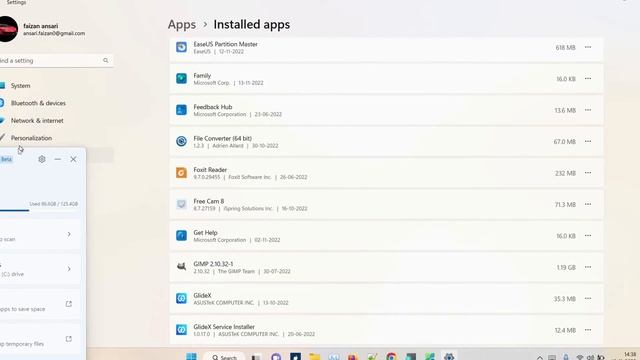
Task: Click the magnifier in the Find a setting box
Action: 106,60
